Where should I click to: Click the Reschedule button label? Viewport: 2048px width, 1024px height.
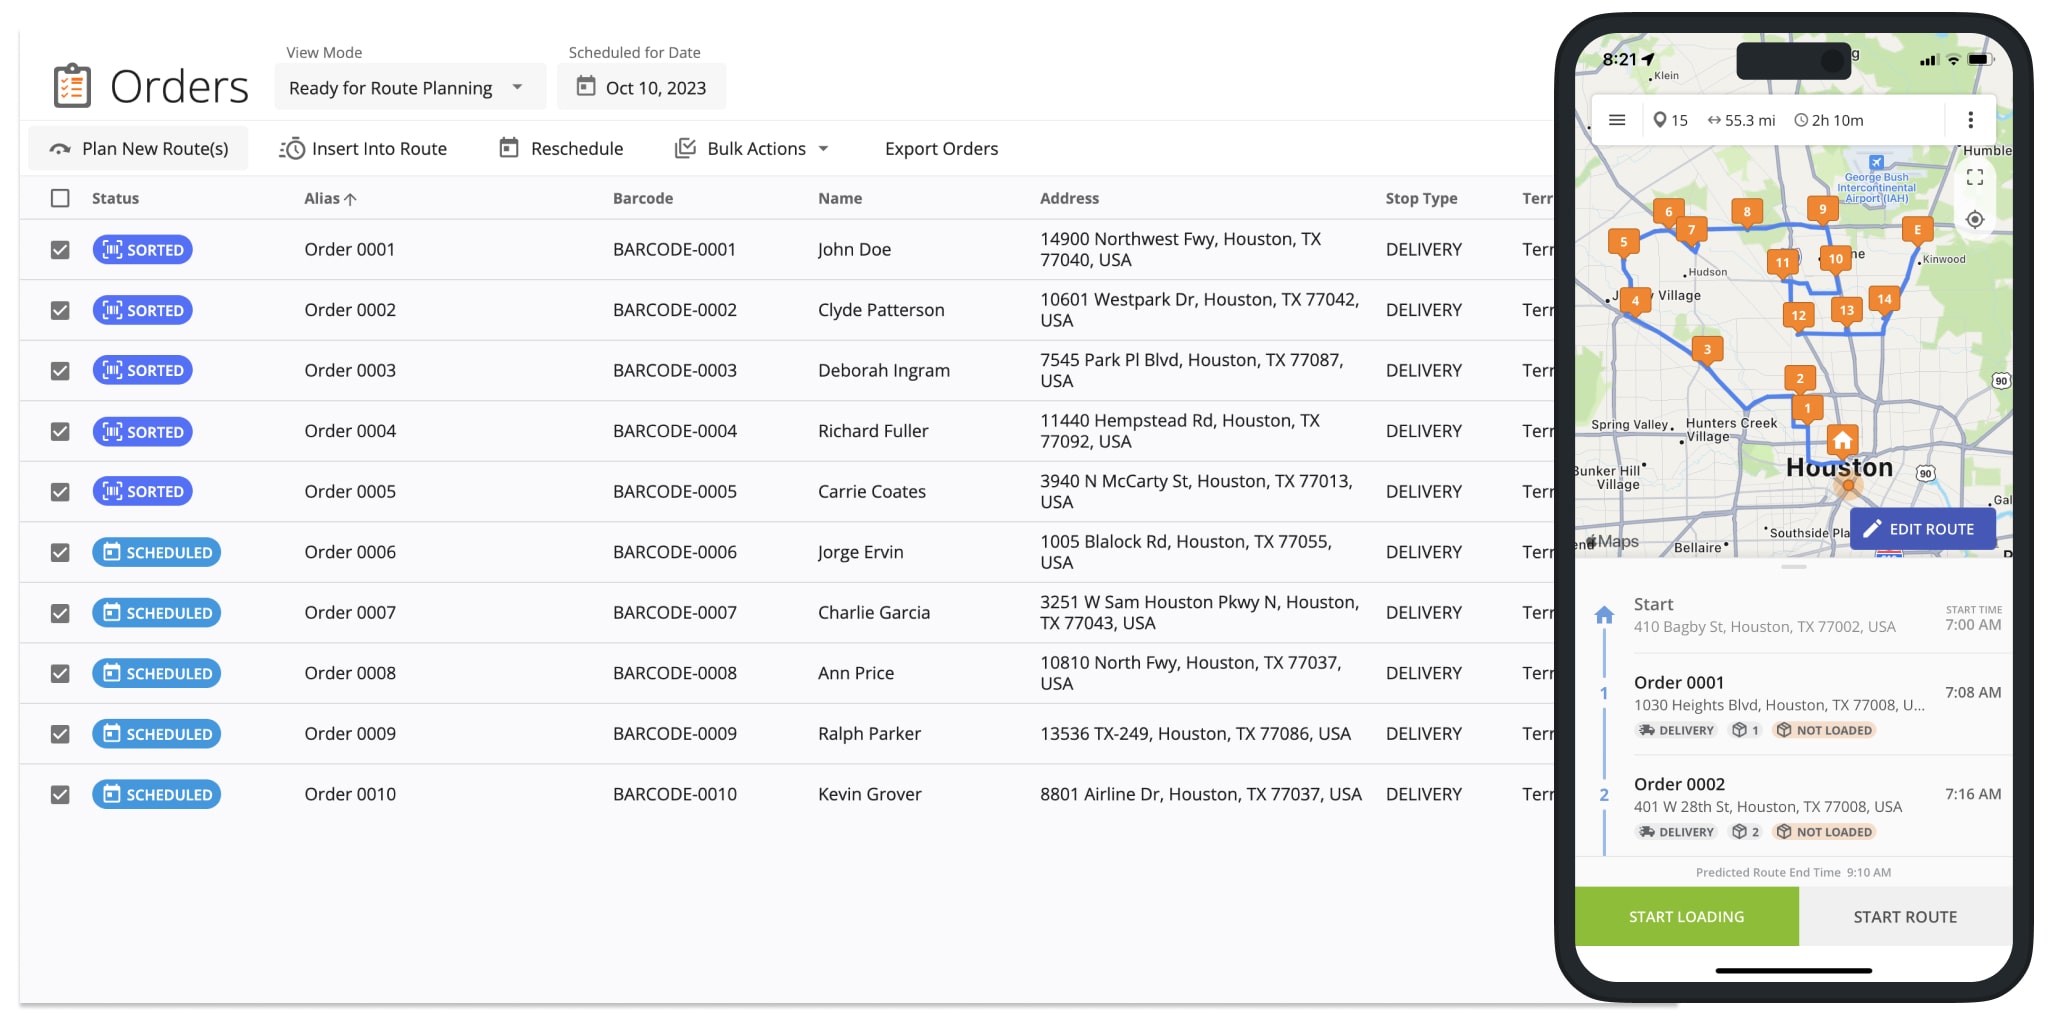pos(577,148)
